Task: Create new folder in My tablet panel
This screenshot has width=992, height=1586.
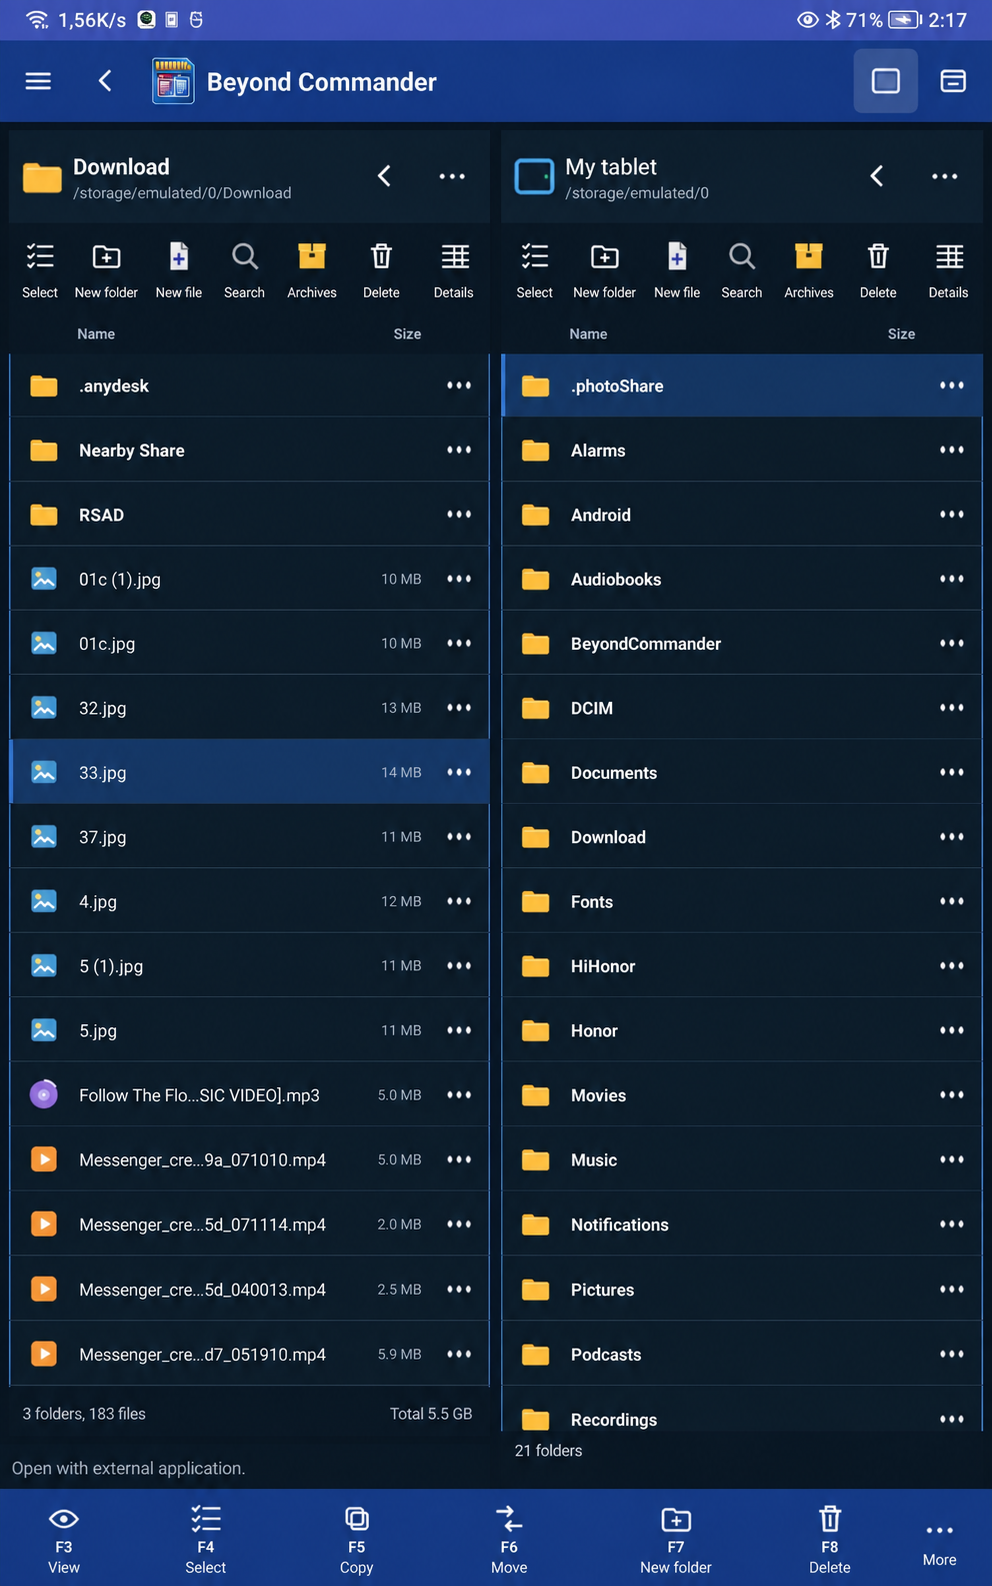Action: [x=604, y=270]
